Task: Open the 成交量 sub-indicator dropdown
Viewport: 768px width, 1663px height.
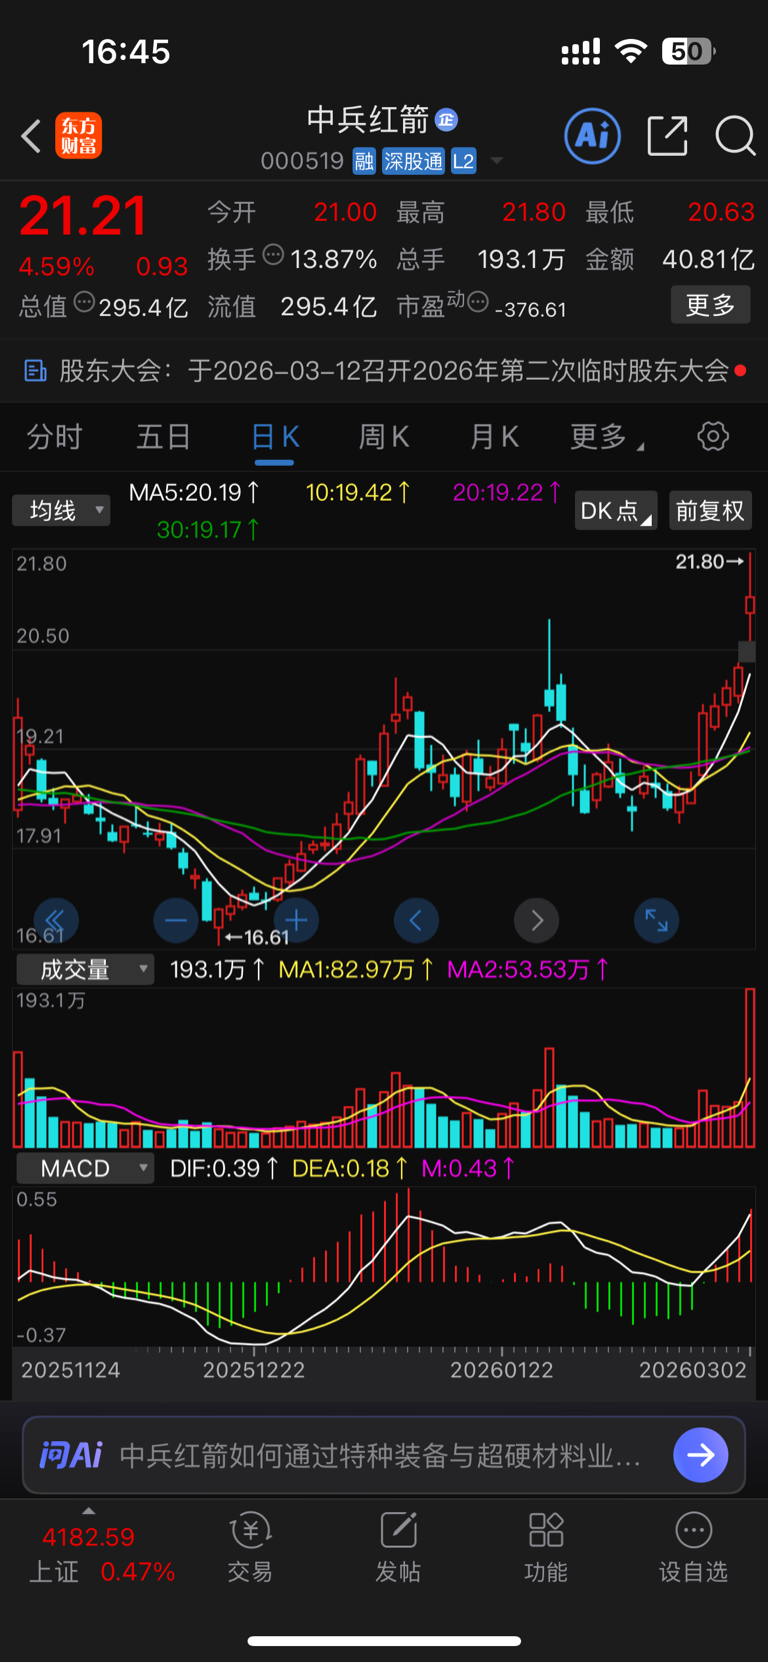Action: [x=84, y=969]
